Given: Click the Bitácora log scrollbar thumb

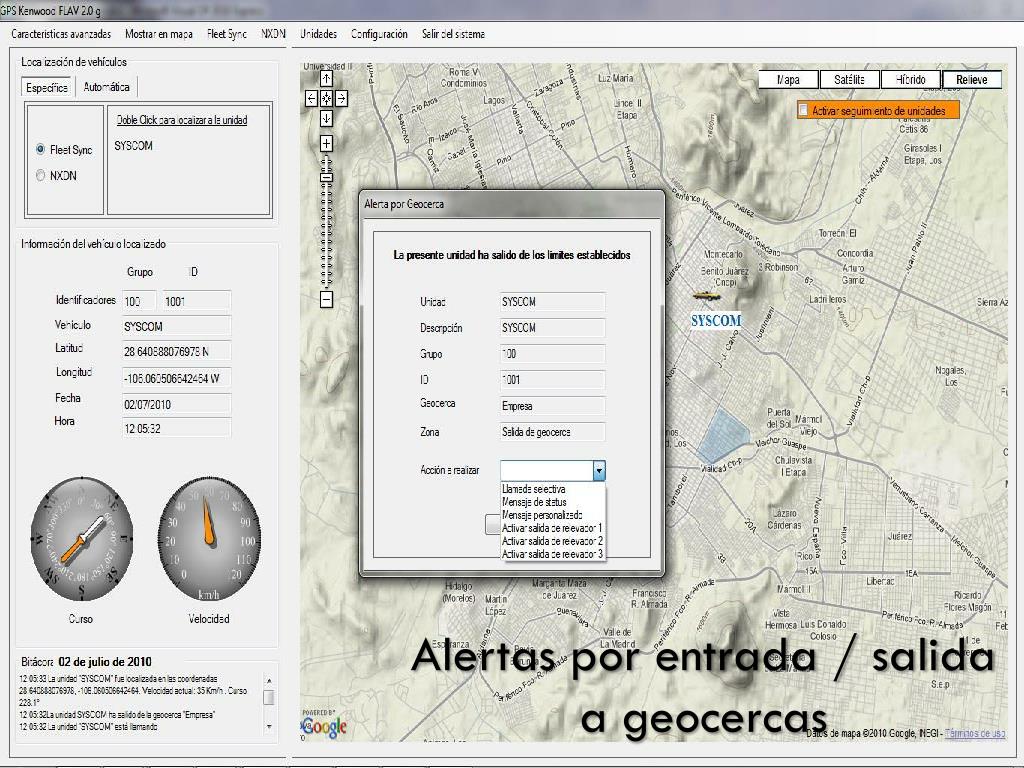Looking at the screenshot, I should point(268,697).
